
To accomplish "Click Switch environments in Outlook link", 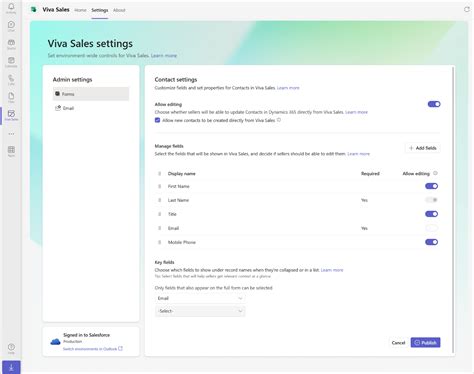I will [93, 349].
